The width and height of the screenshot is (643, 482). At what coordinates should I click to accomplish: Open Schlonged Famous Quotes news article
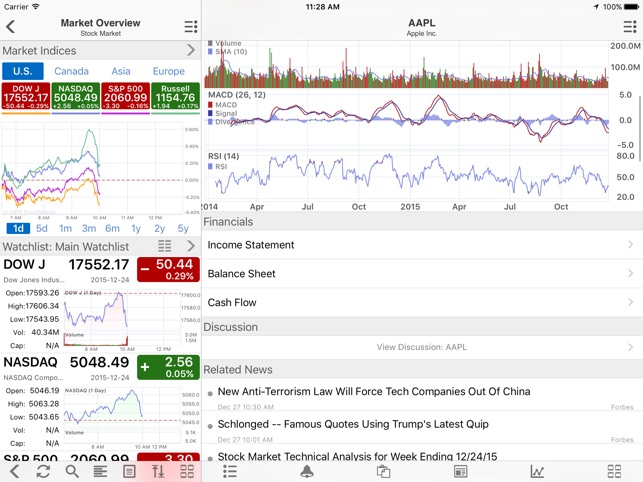pyautogui.click(x=422, y=429)
